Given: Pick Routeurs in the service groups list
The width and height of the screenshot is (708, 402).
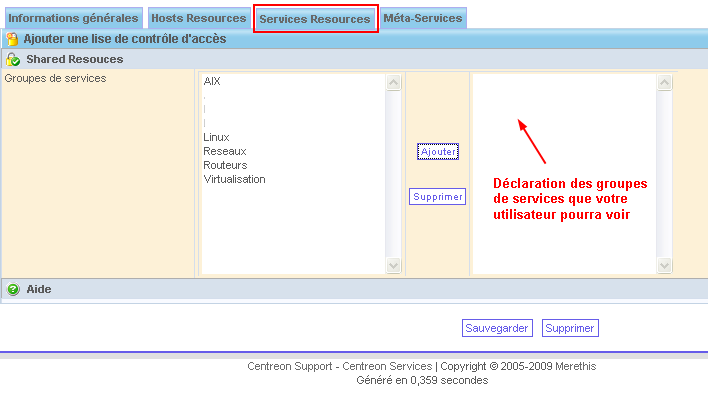Looking at the screenshot, I should coord(225,165).
